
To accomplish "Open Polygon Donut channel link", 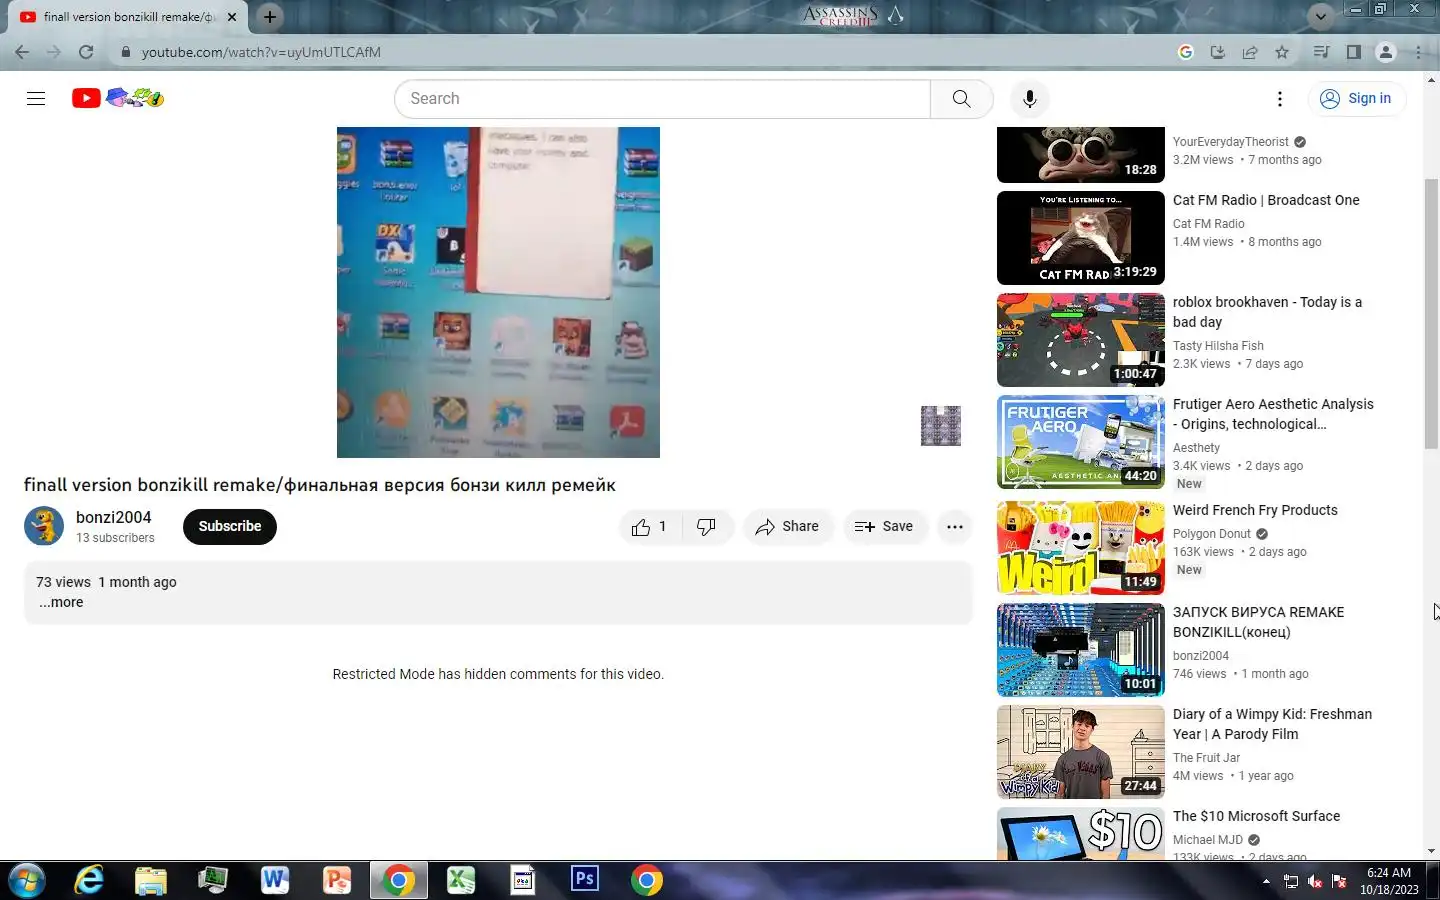I will 1212,534.
